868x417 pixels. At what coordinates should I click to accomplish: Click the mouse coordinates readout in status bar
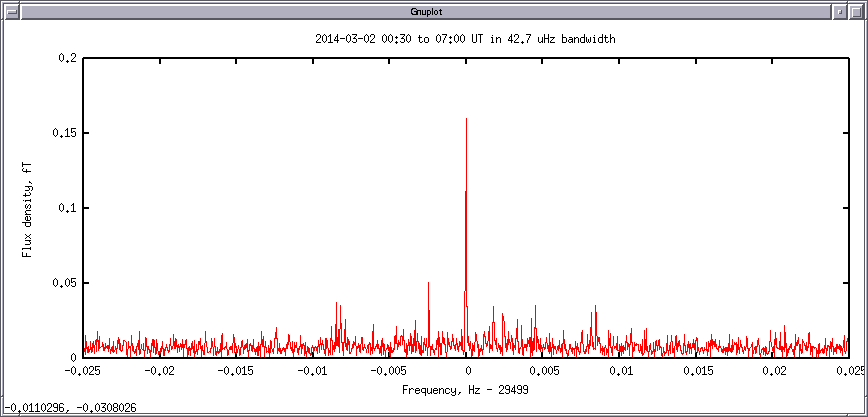(70, 408)
